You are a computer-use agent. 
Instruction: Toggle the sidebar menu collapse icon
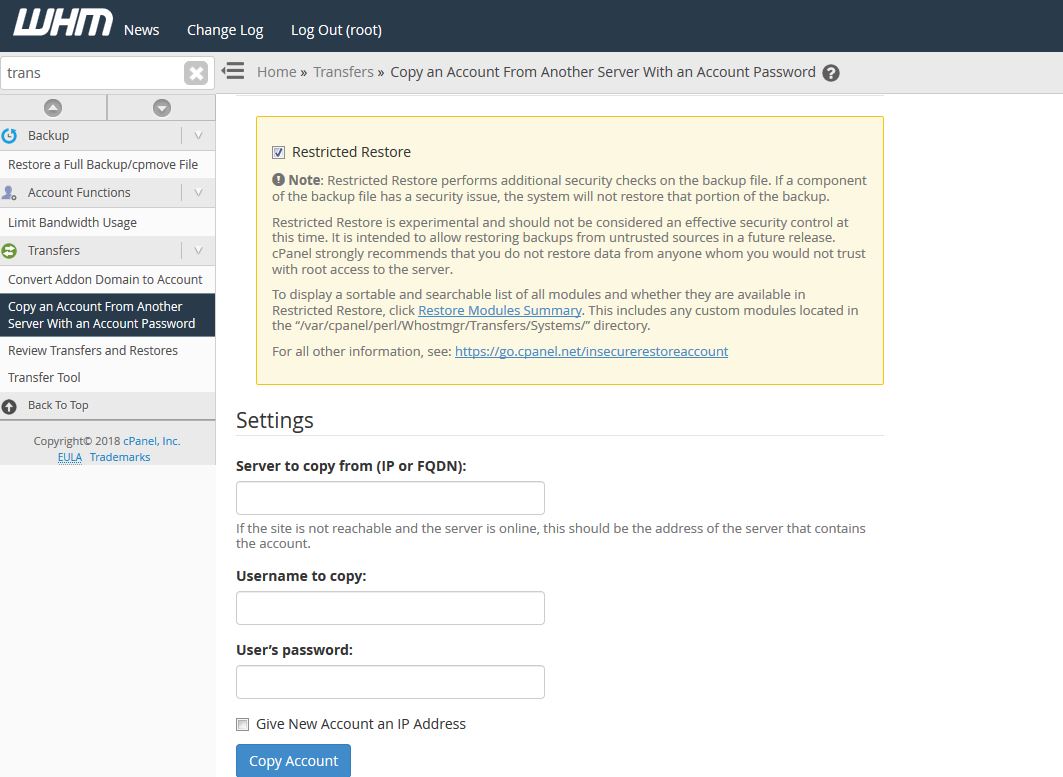[233, 71]
